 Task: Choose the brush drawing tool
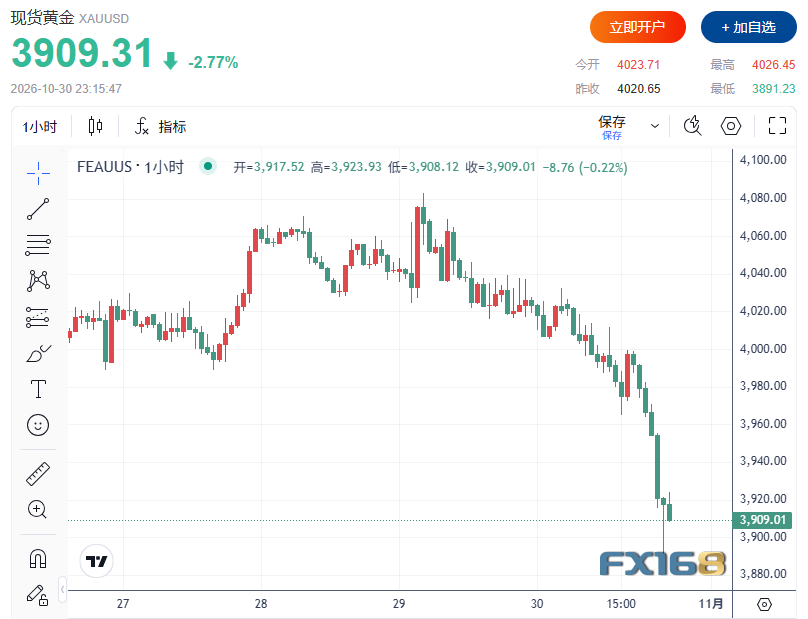(x=38, y=354)
